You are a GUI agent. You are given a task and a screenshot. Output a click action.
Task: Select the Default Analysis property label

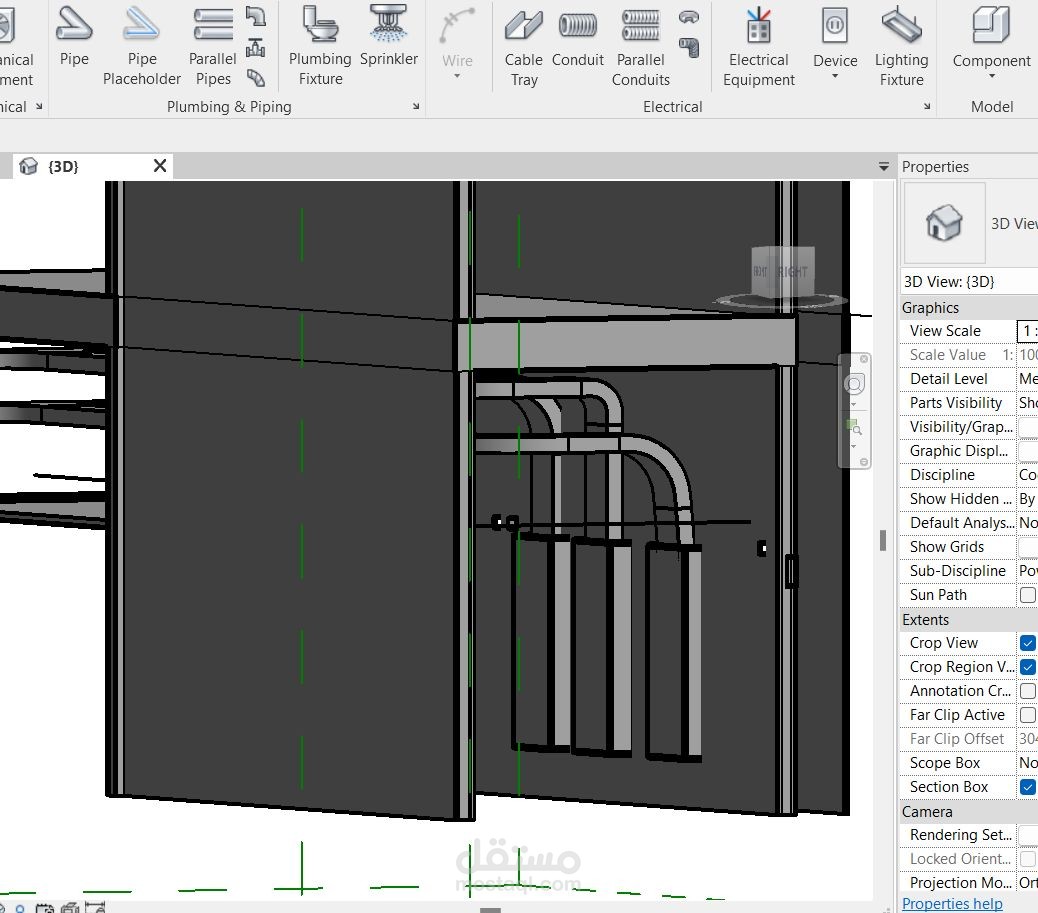[x=961, y=523]
